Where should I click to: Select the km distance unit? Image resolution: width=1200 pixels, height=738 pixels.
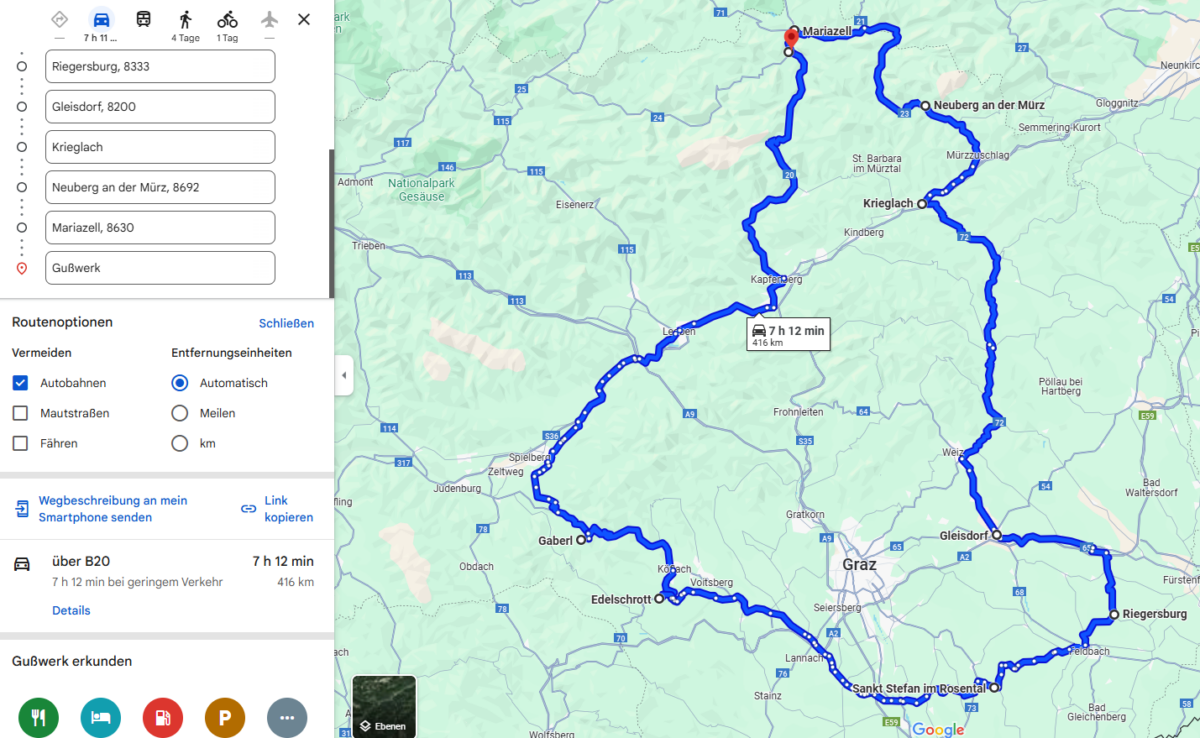coord(180,443)
